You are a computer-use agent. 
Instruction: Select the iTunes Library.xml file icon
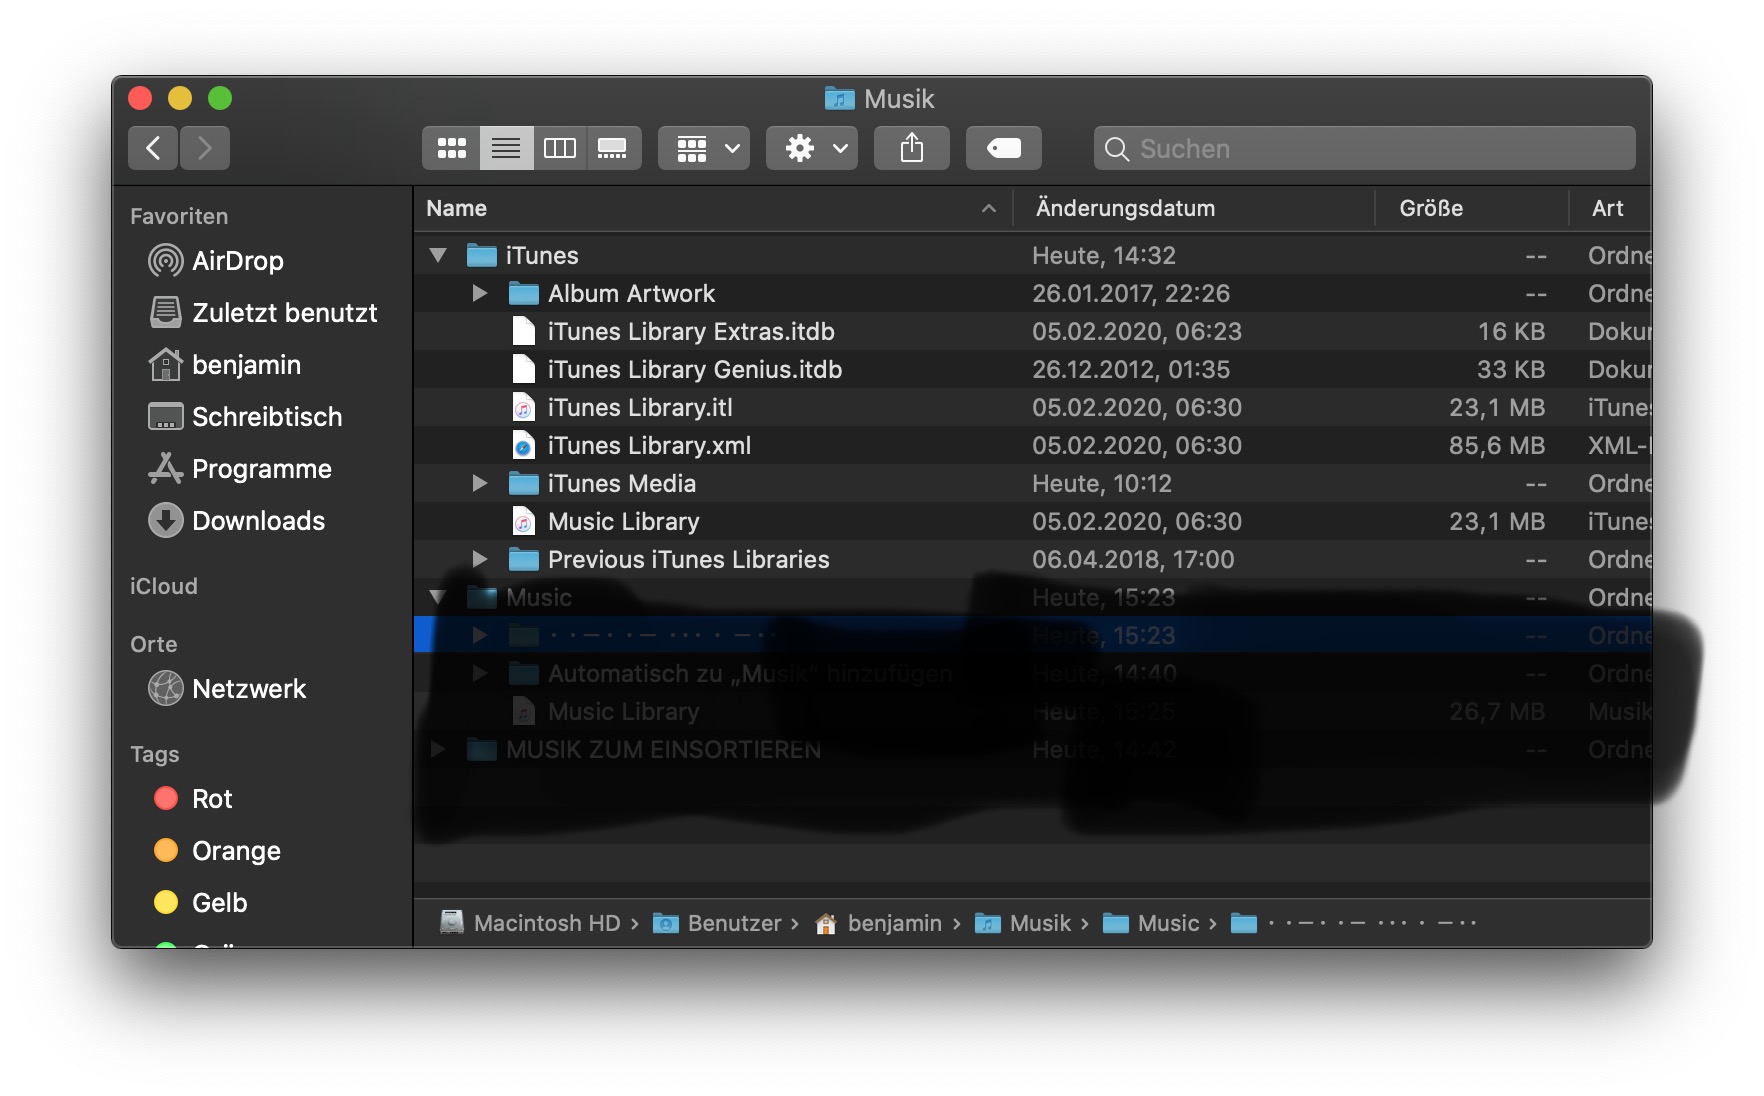coord(524,446)
